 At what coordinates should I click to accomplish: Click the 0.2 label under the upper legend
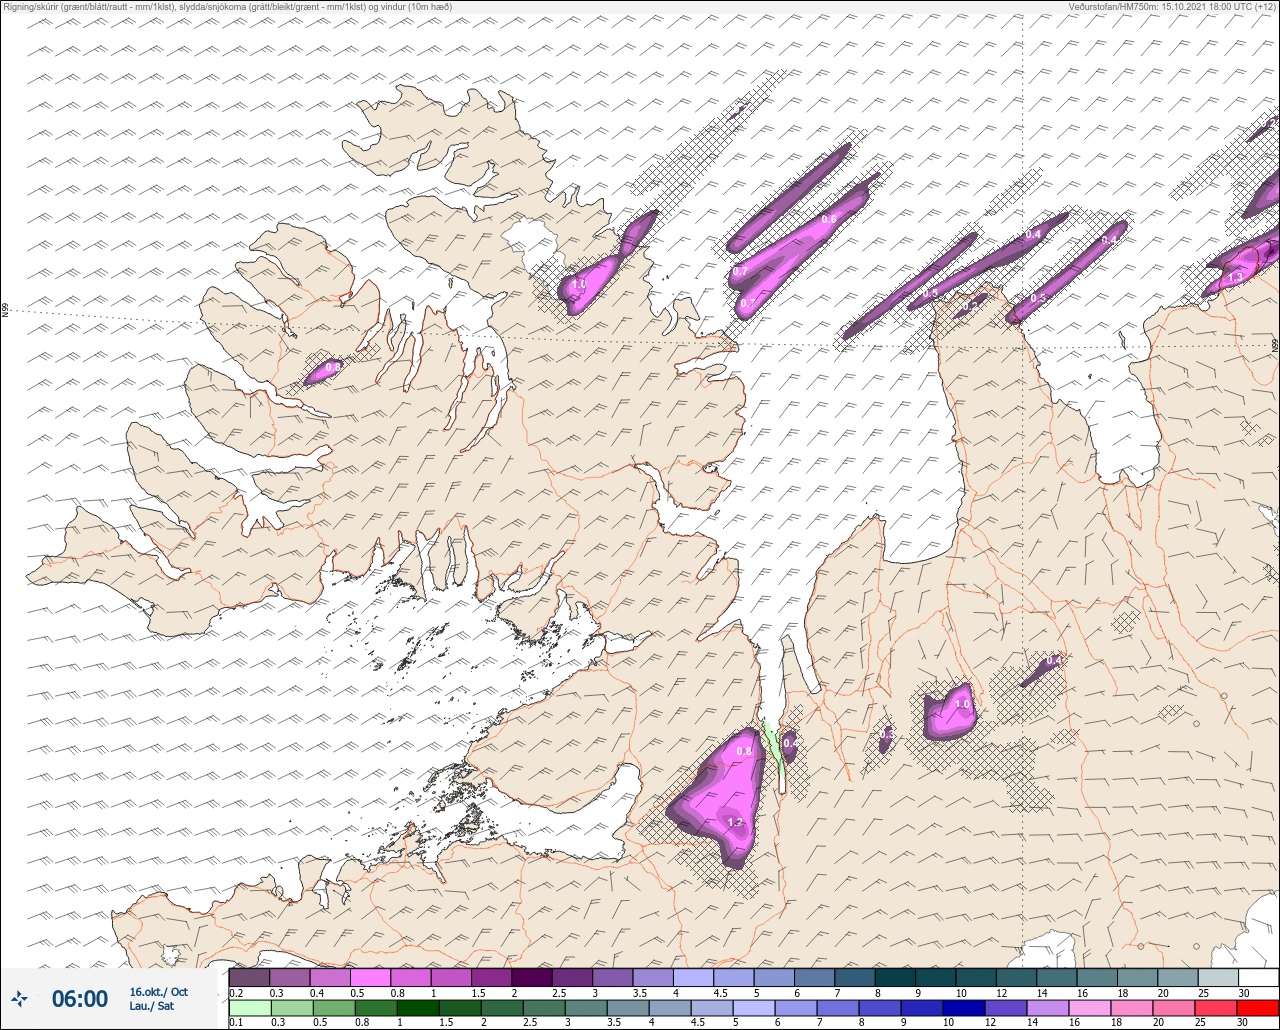[x=236, y=992]
